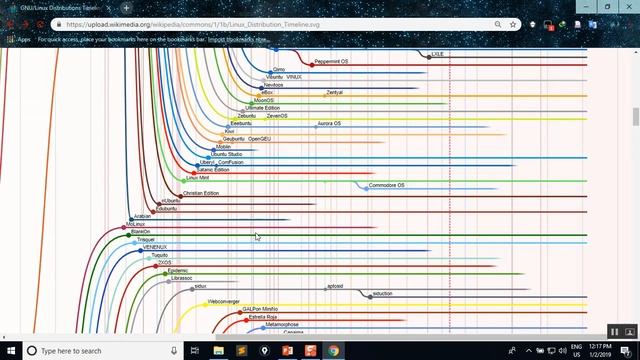Screen dimensions: 640x360
Task: Go forward to the next page
Action: click(x=25, y=24)
